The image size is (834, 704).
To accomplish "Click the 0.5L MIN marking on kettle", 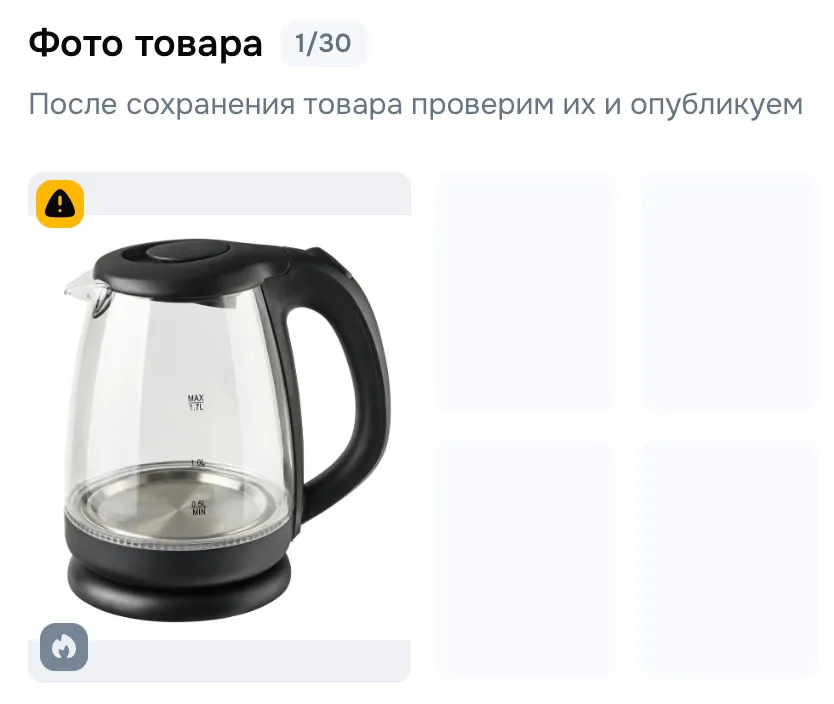I will pyautogui.click(x=198, y=508).
